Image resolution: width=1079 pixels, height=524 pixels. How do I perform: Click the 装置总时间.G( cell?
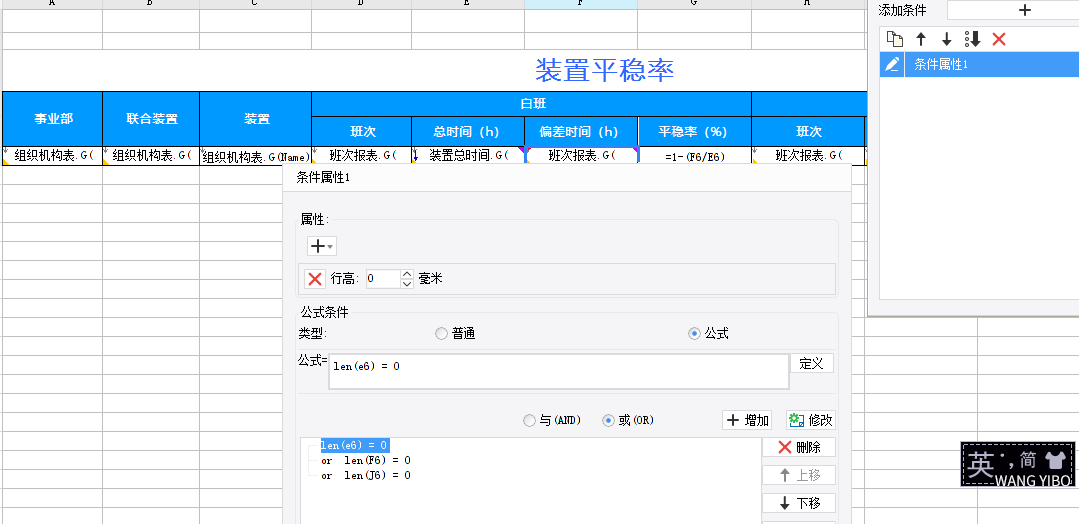tap(468, 156)
